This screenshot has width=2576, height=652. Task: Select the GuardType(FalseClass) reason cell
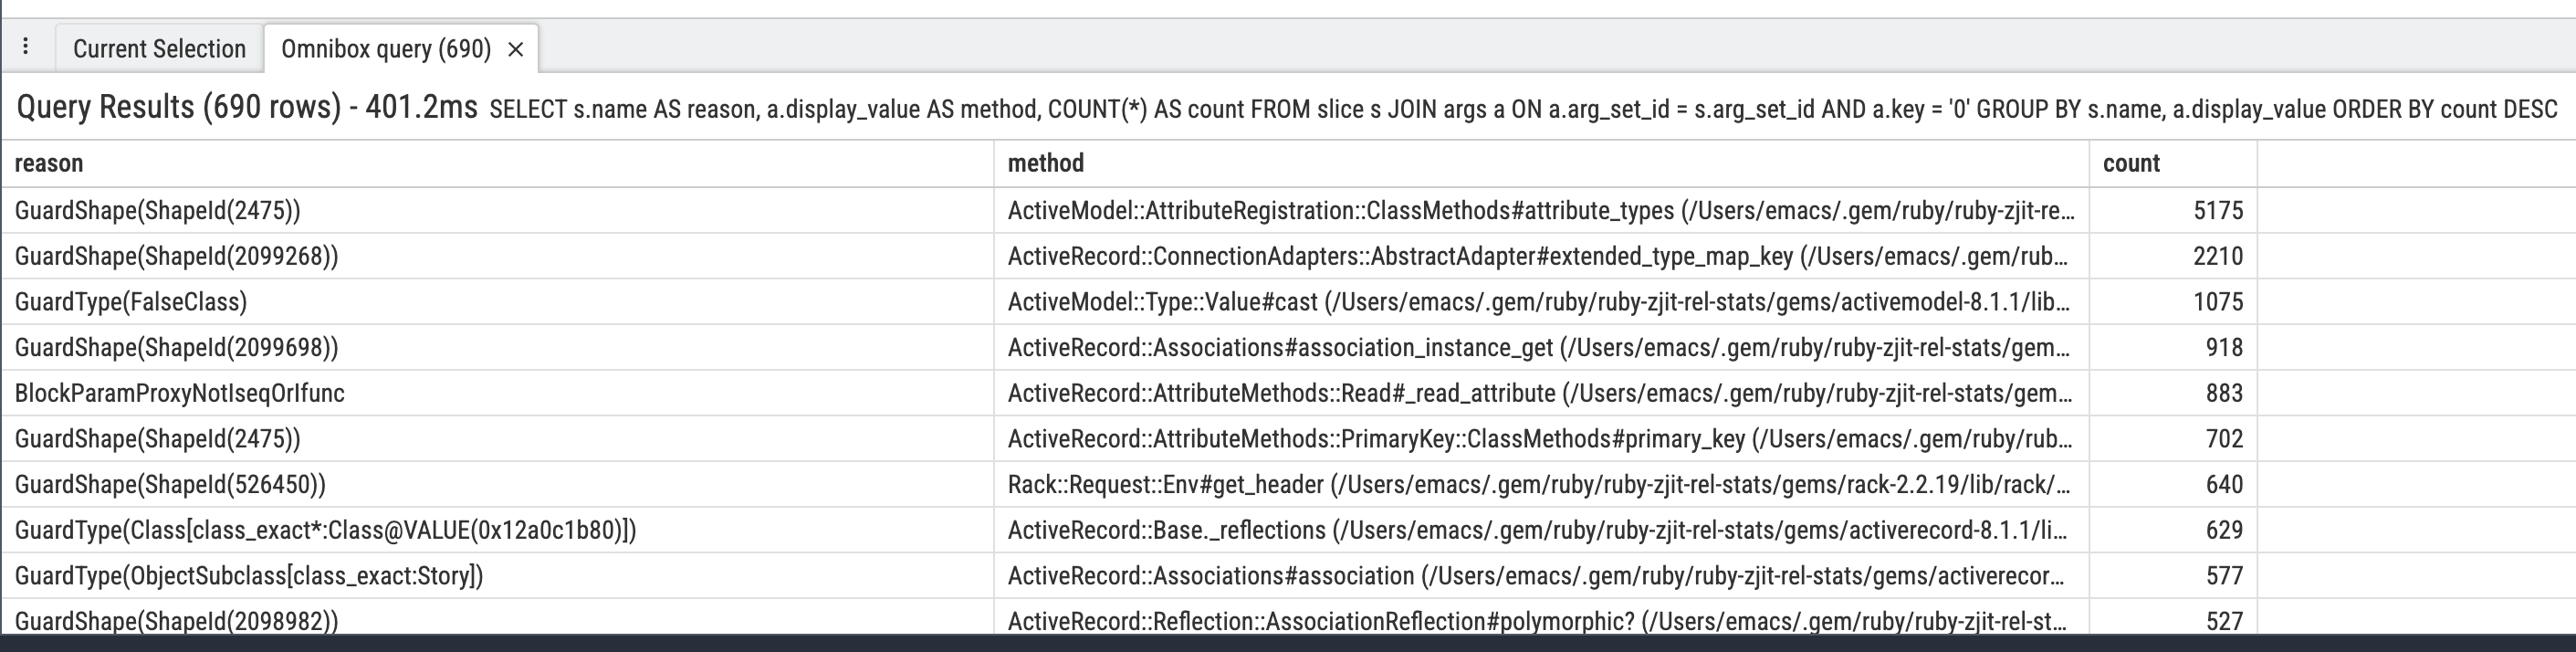[x=131, y=302]
